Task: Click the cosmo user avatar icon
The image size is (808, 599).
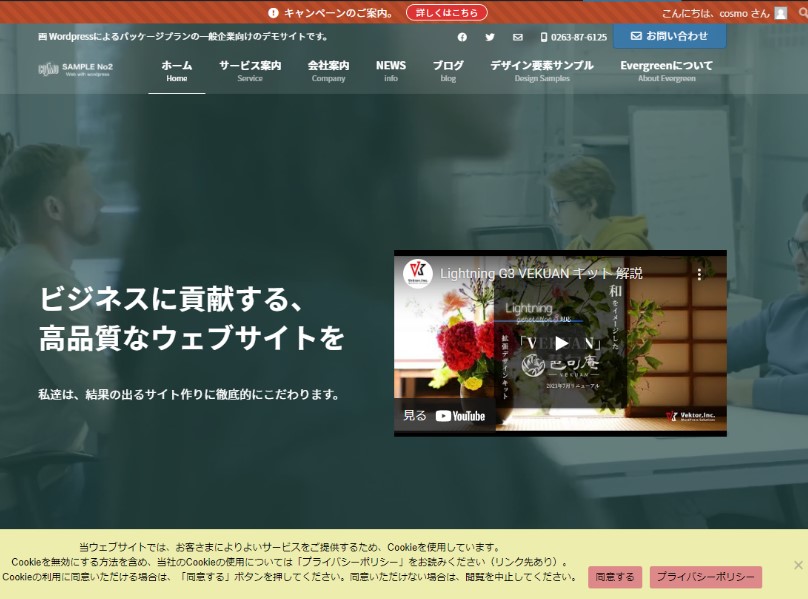Action: 780,13
